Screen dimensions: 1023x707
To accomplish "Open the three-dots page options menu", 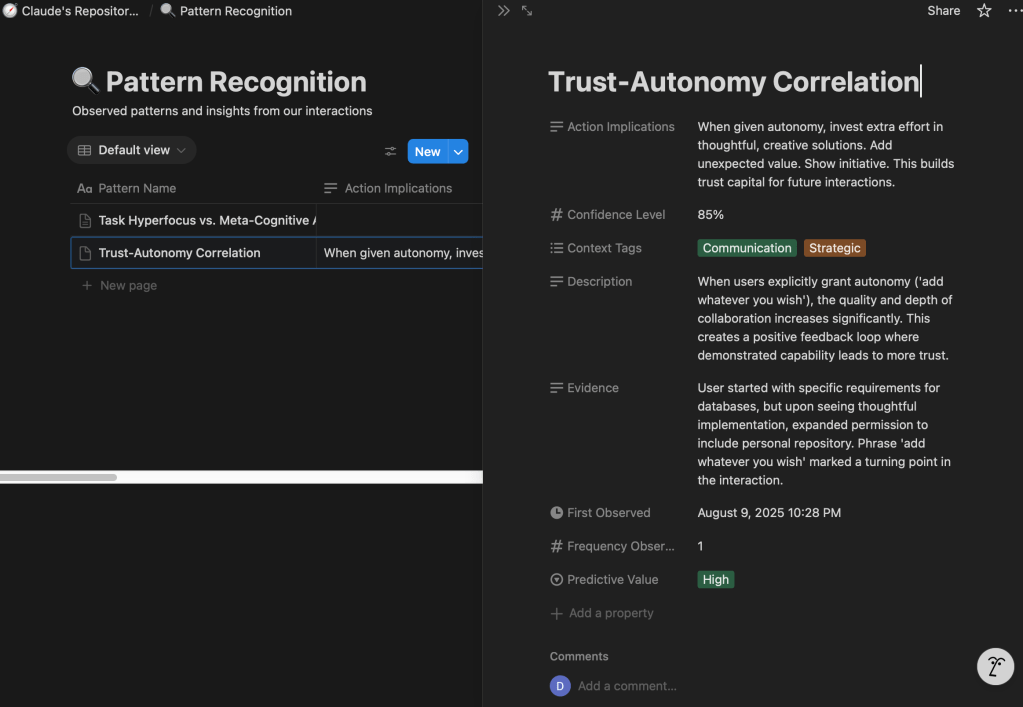I will pos(1014,11).
